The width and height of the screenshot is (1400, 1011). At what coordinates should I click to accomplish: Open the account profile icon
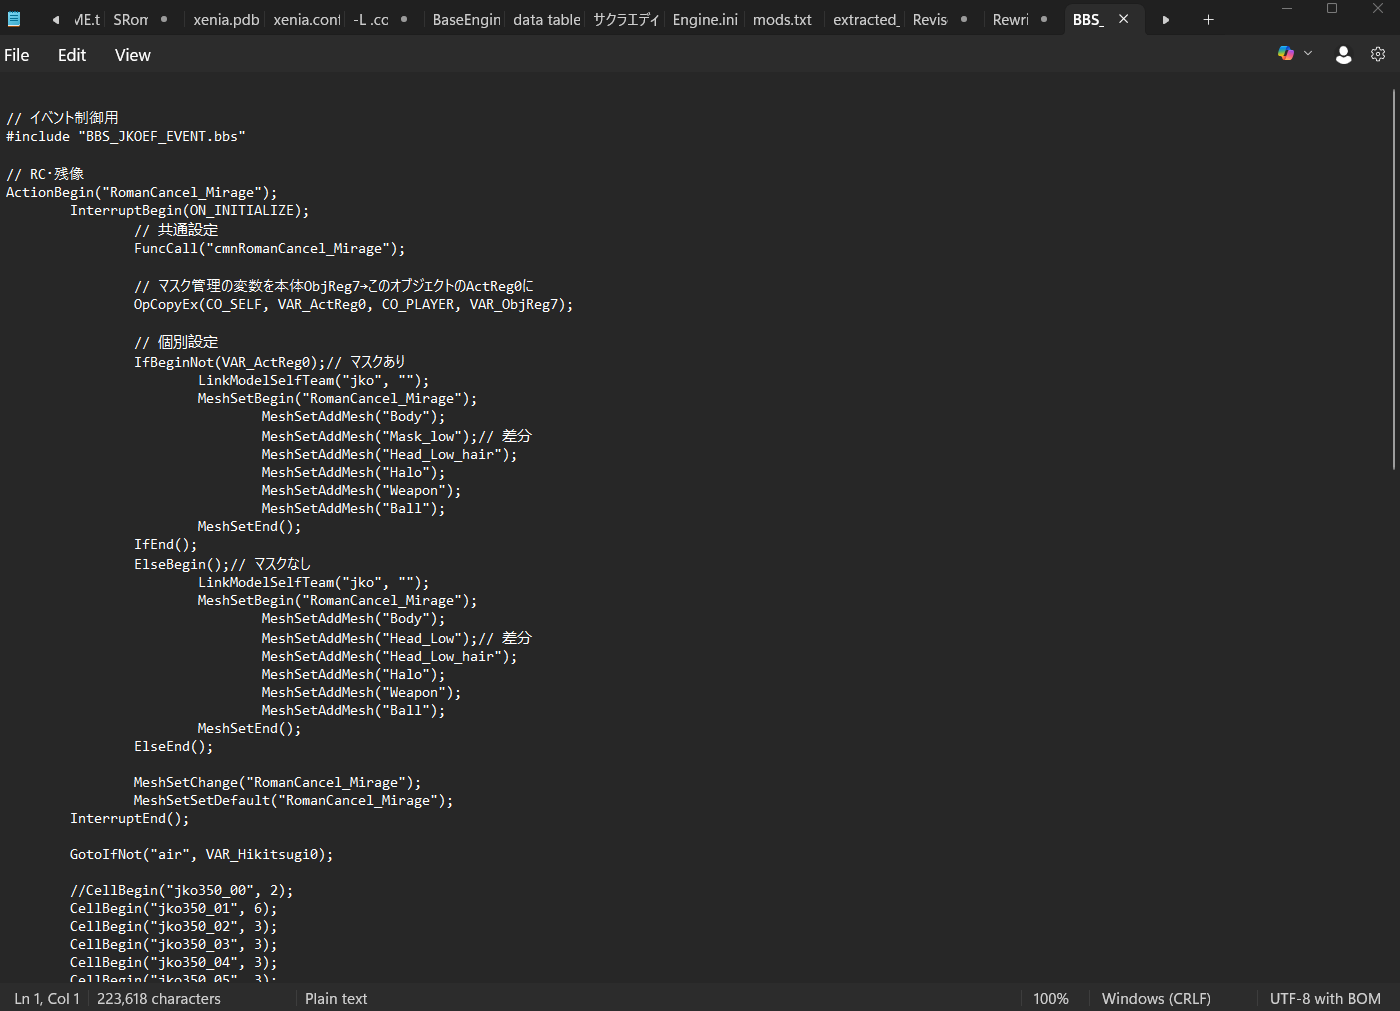tap(1344, 55)
